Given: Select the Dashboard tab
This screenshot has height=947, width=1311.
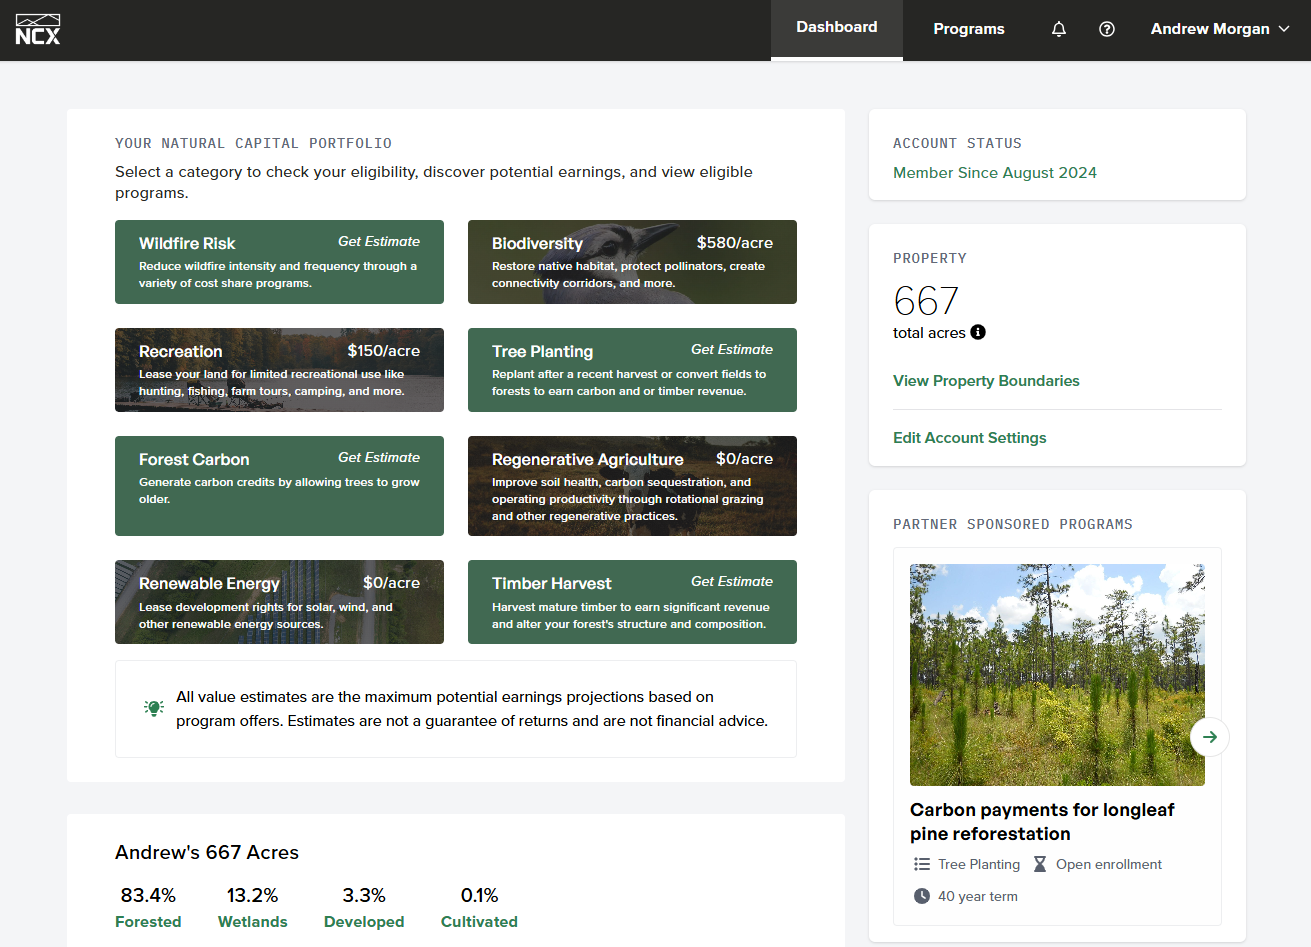Looking at the screenshot, I should [x=836, y=27].
